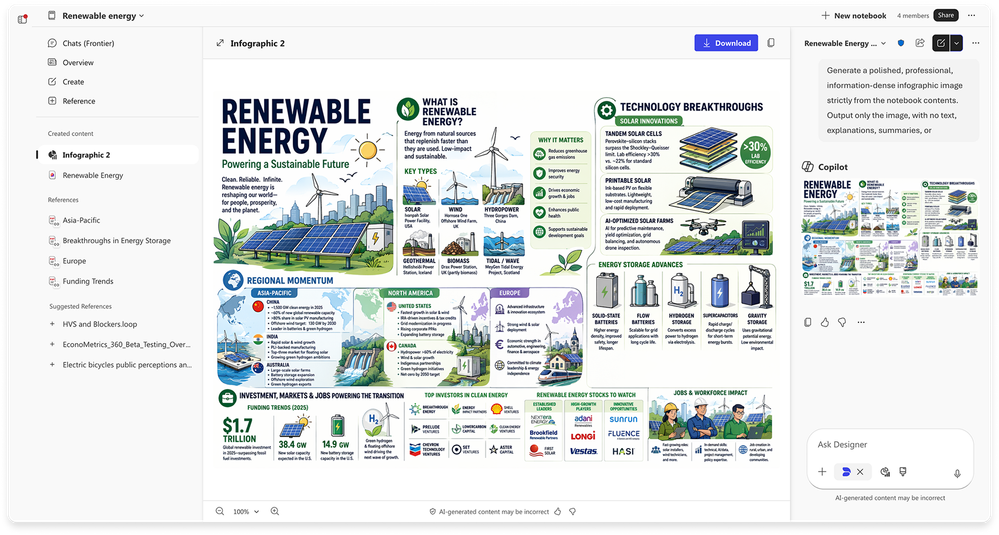The image size is (999, 535).
Task: Remove the Designer agent chip
Action: tap(860, 472)
